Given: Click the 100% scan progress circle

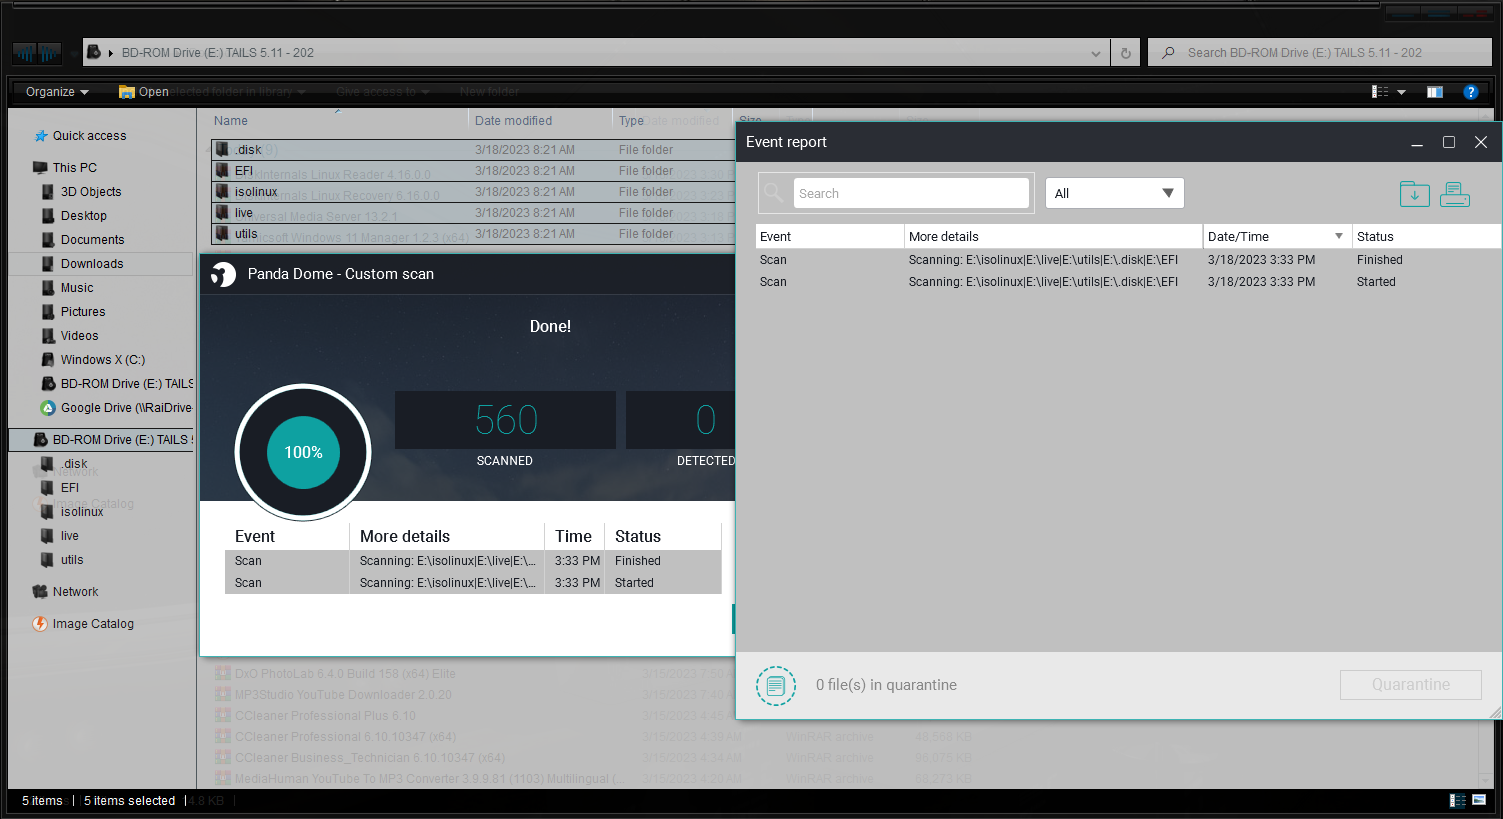Looking at the screenshot, I should click(x=303, y=453).
